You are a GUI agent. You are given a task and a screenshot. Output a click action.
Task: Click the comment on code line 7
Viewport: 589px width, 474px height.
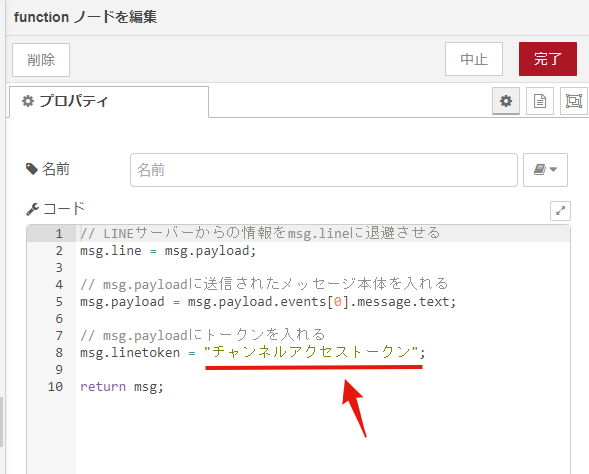(x=202, y=335)
